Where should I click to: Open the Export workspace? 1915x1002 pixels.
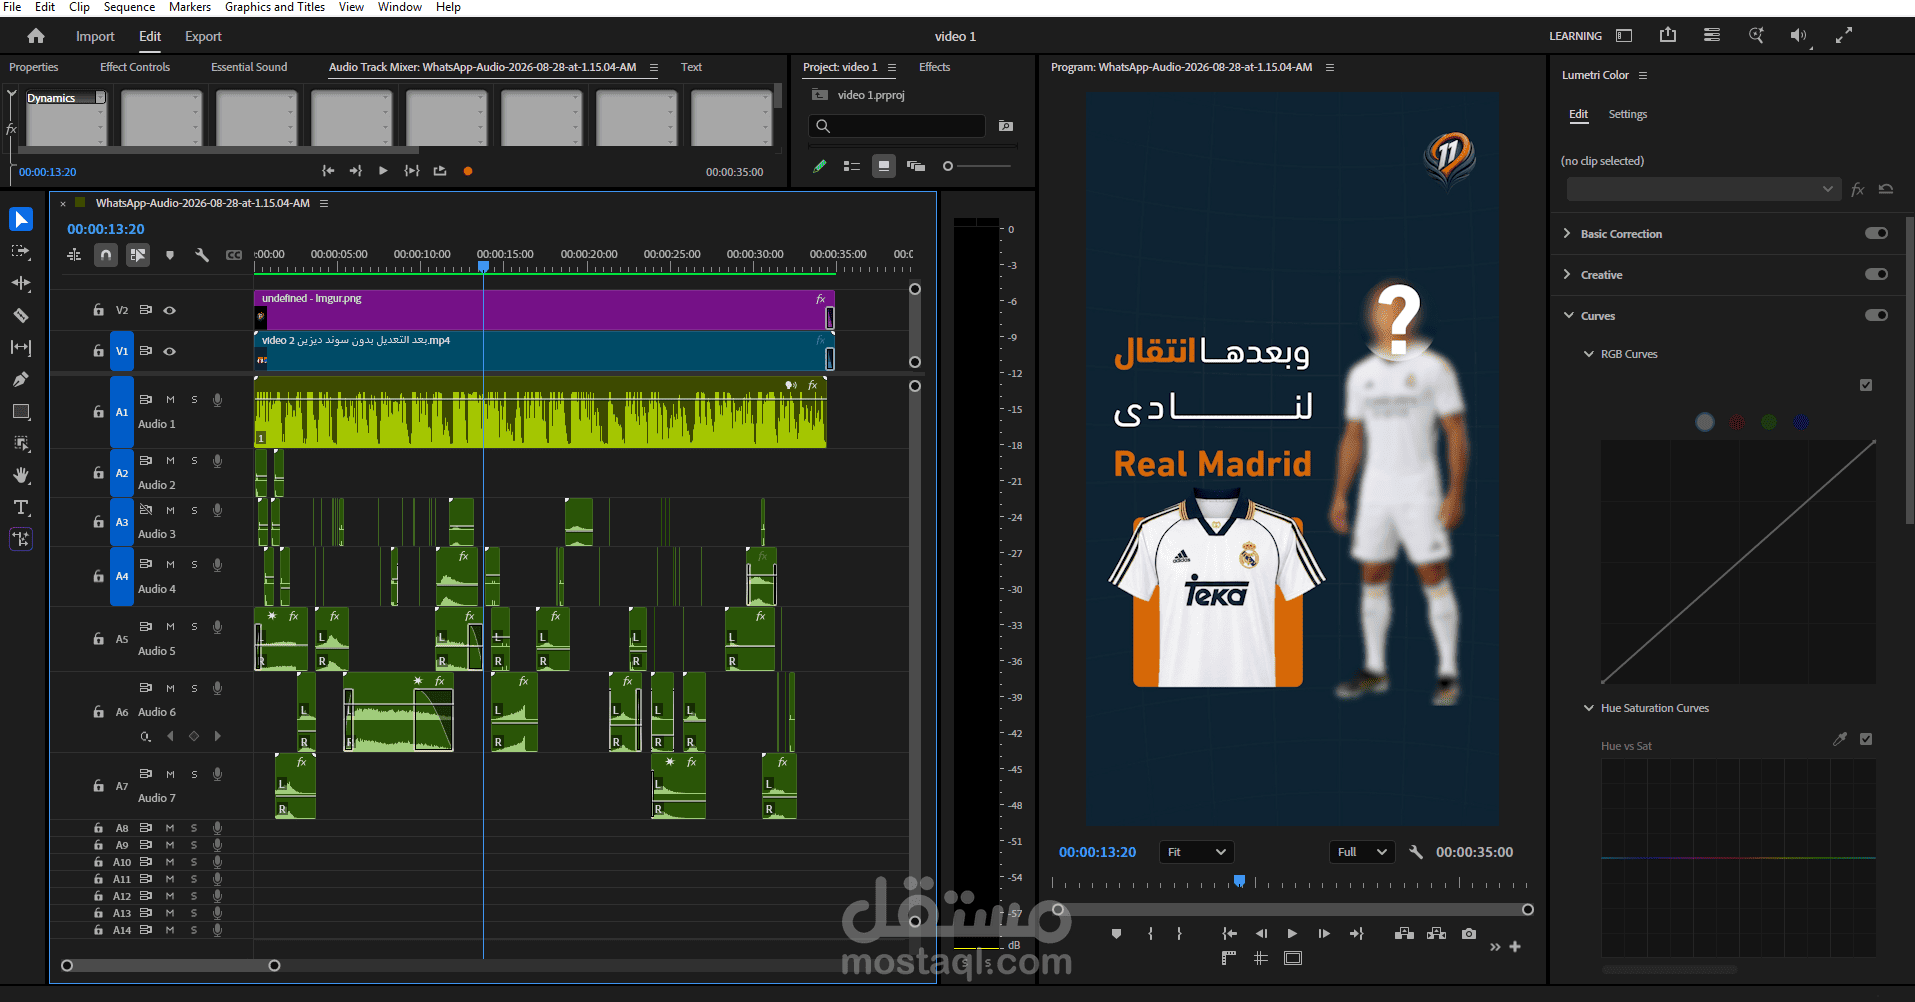(203, 36)
